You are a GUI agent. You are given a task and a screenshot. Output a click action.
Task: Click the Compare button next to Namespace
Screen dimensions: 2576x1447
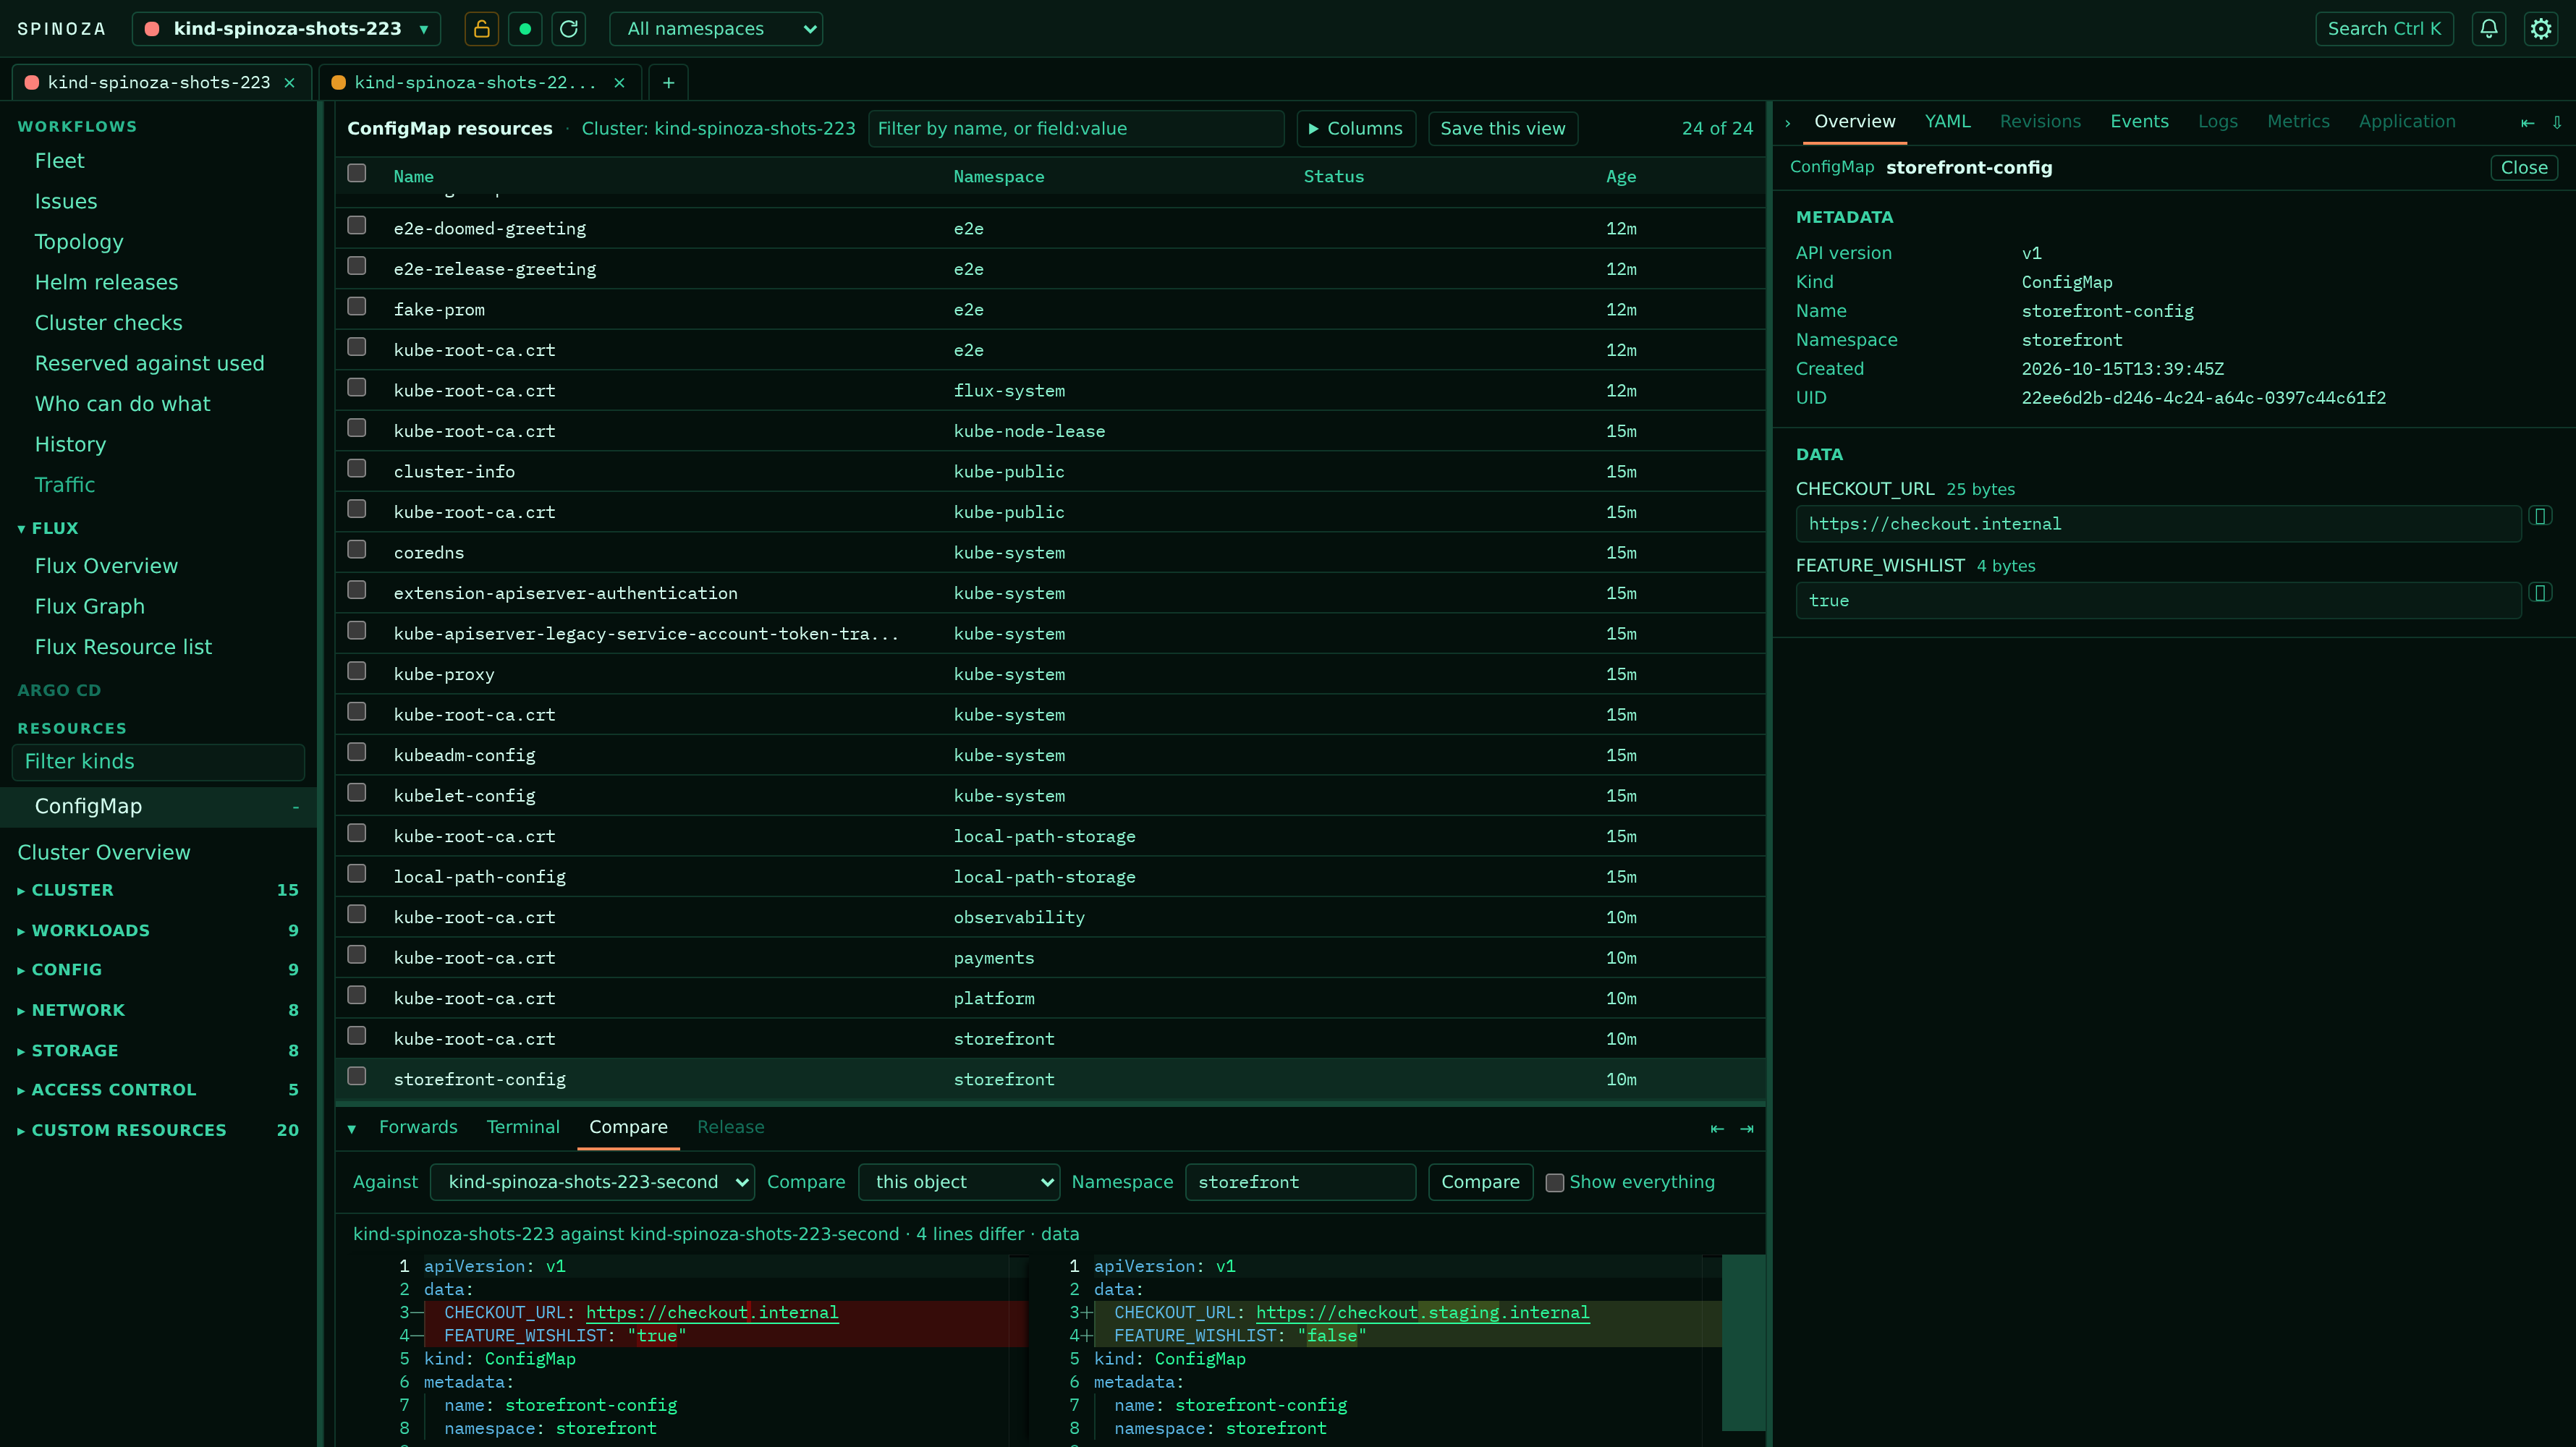tap(1480, 1182)
